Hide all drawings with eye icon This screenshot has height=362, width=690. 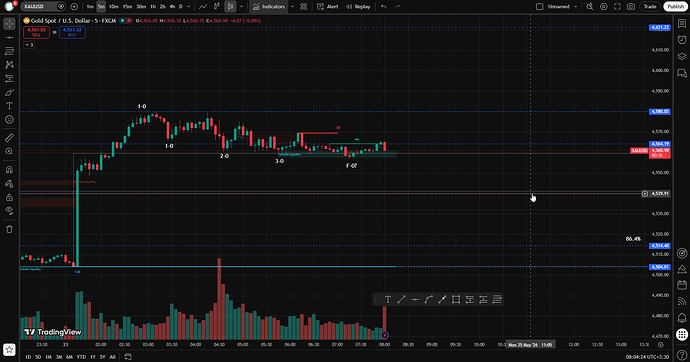tap(9, 211)
